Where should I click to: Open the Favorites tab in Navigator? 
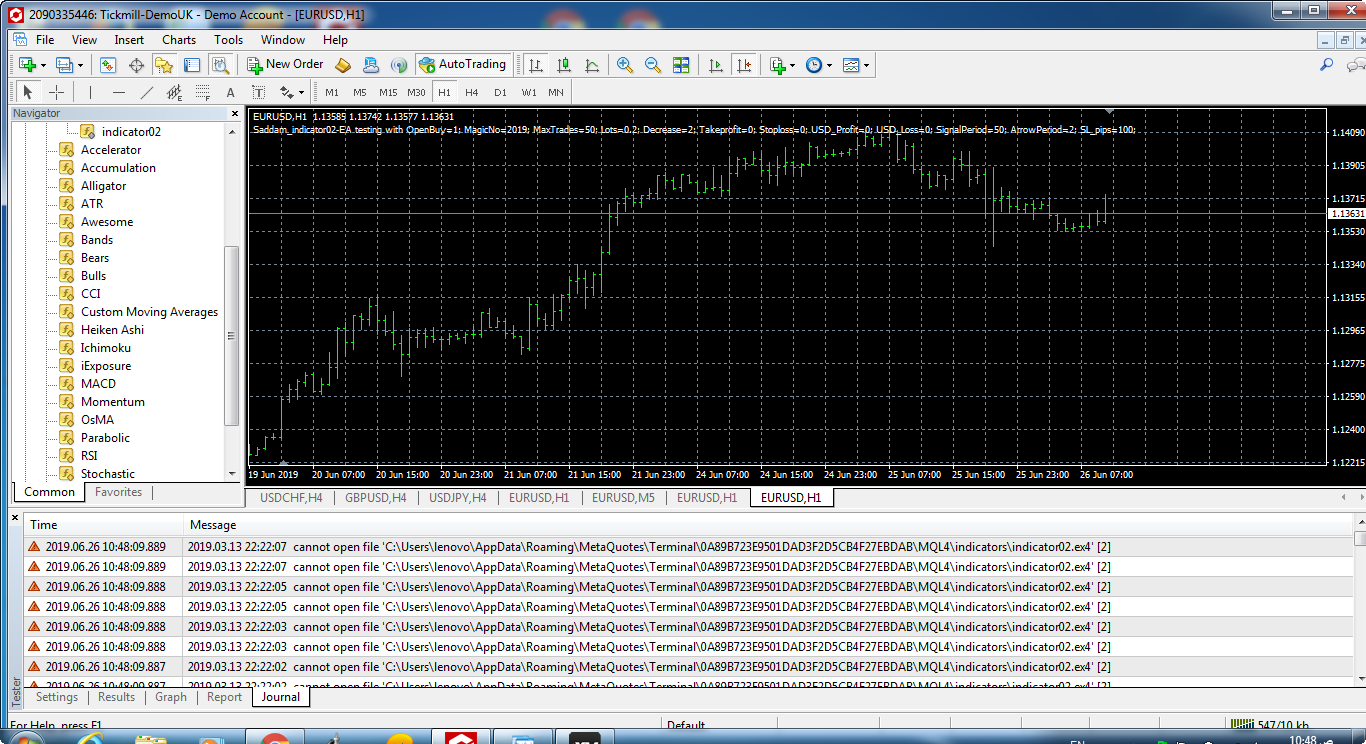[x=119, y=492]
